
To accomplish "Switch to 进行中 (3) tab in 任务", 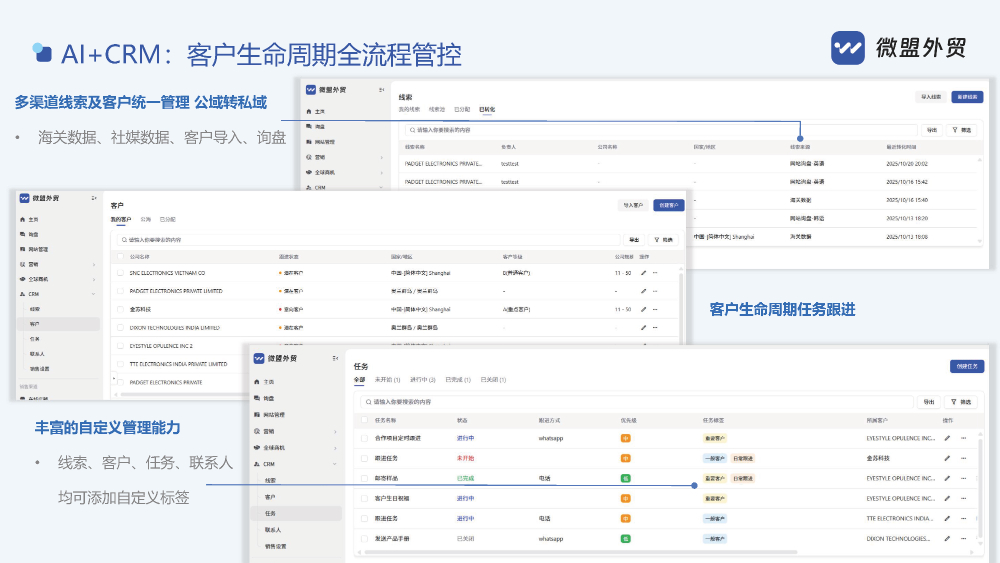I will [x=422, y=379].
